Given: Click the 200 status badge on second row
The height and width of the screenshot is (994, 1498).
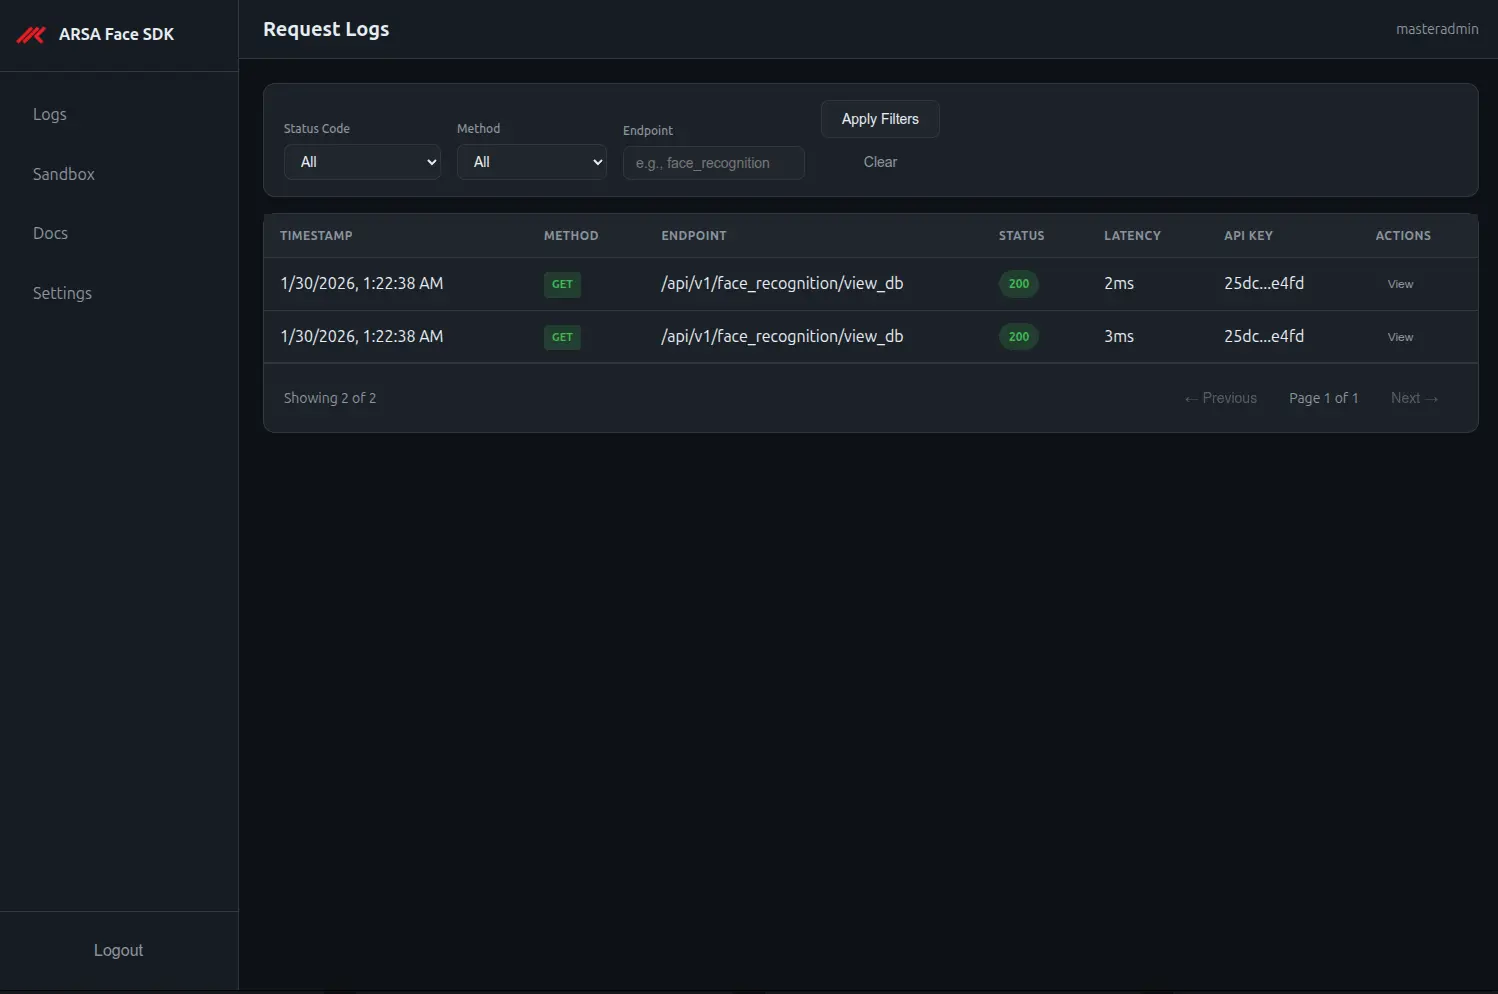Looking at the screenshot, I should click(1018, 337).
